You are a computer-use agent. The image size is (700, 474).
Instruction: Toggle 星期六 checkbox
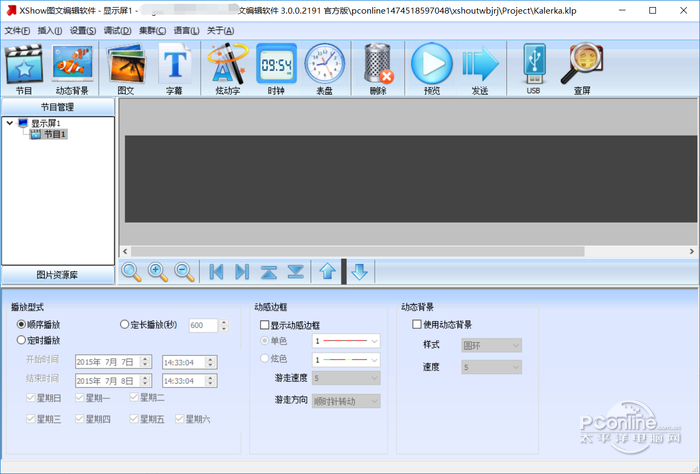179,419
